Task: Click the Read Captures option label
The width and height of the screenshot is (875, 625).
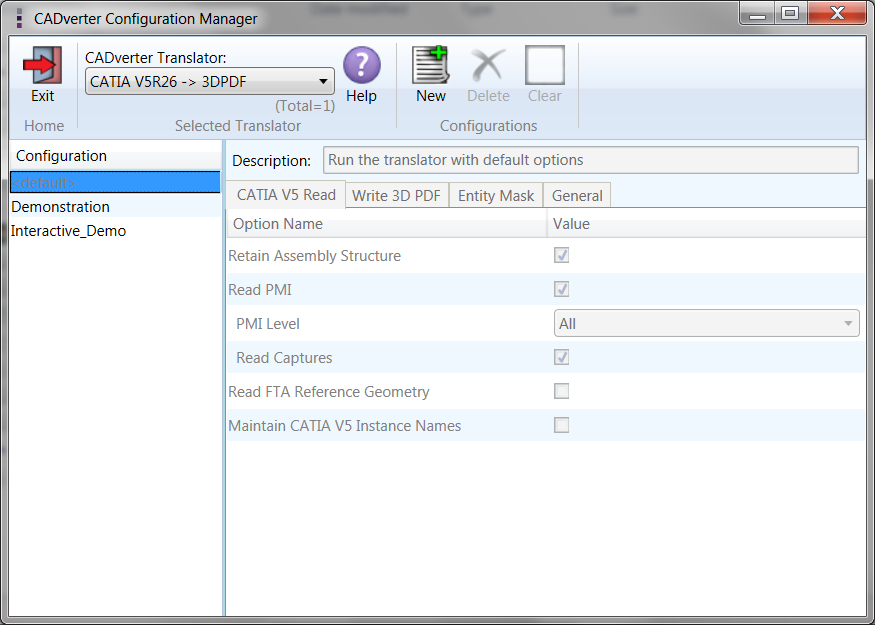Action: pyautogui.click(x=284, y=358)
